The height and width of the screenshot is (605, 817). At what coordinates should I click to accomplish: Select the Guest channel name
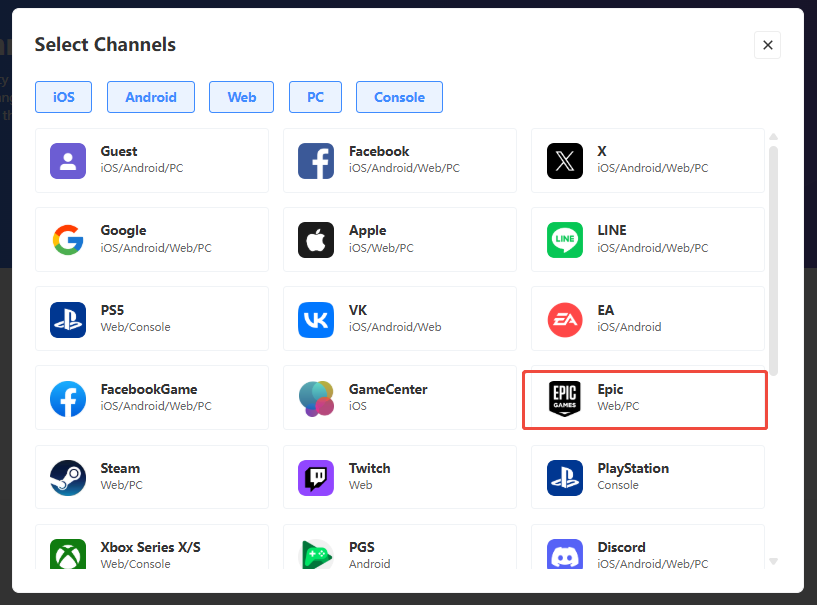pos(119,151)
